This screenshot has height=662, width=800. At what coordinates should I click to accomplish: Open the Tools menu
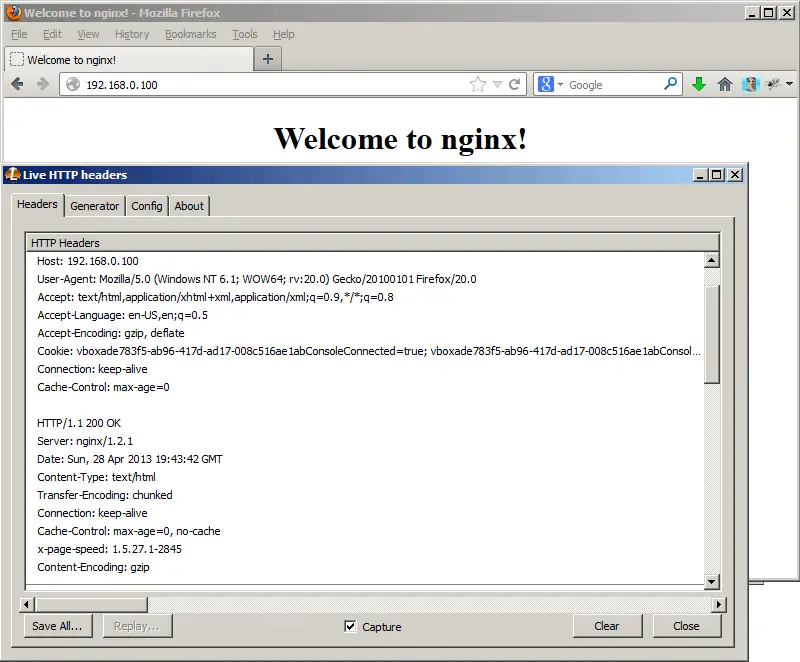click(245, 34)
